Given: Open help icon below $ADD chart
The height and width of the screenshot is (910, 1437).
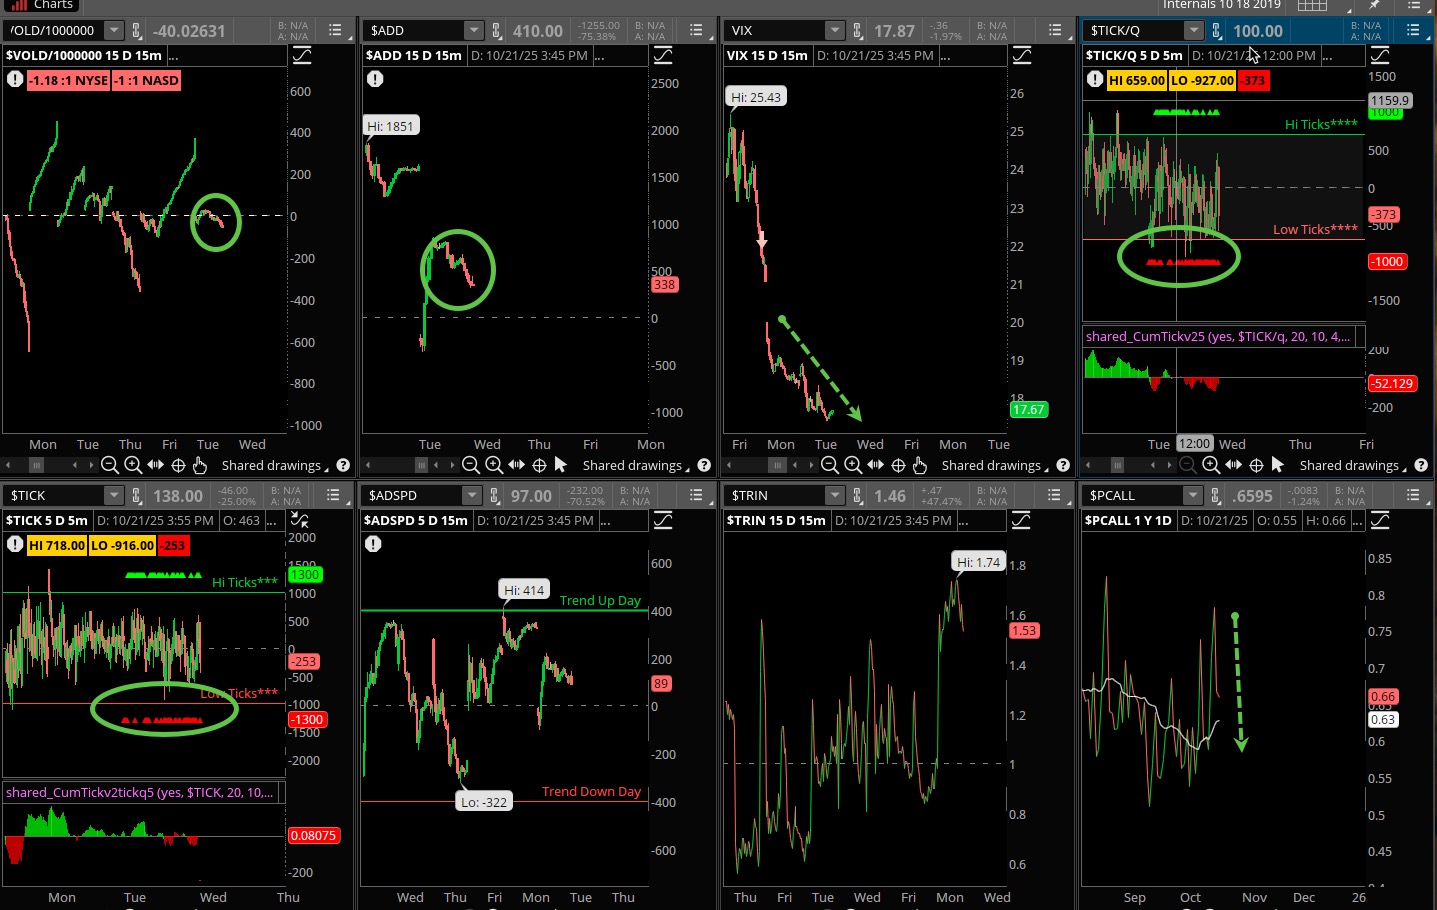Looking at the screenshot, I should click(x=704, y=465).
